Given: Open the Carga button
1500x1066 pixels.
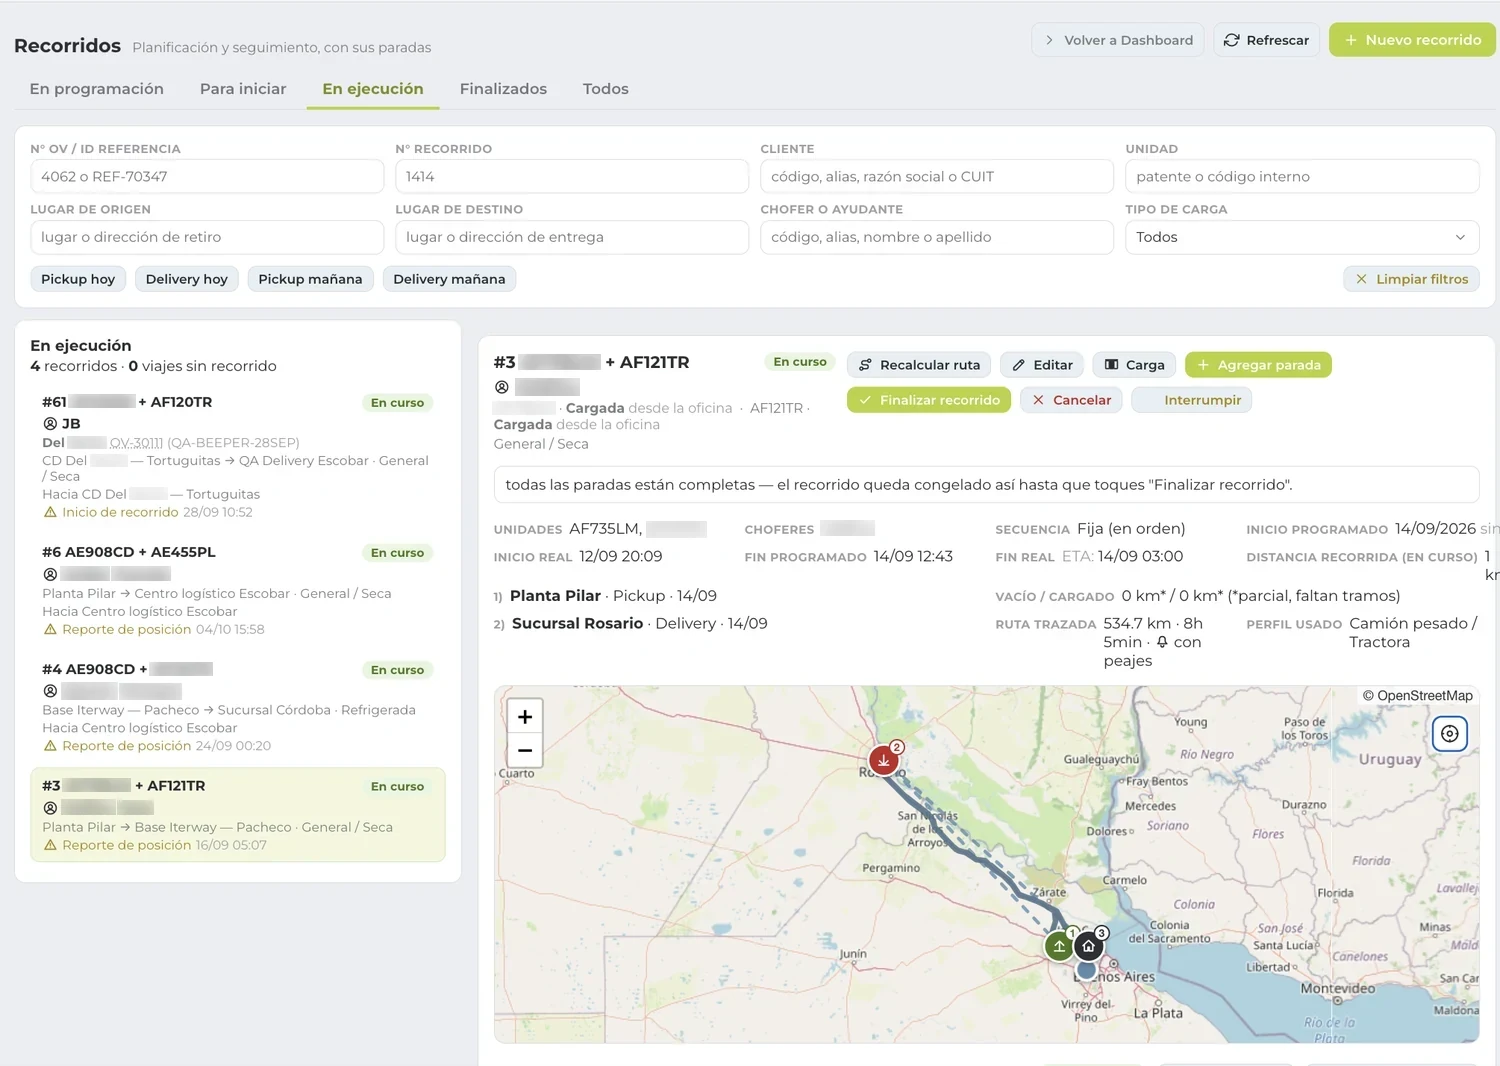Looking at the screenshot, I should [x=1134, y=365].
